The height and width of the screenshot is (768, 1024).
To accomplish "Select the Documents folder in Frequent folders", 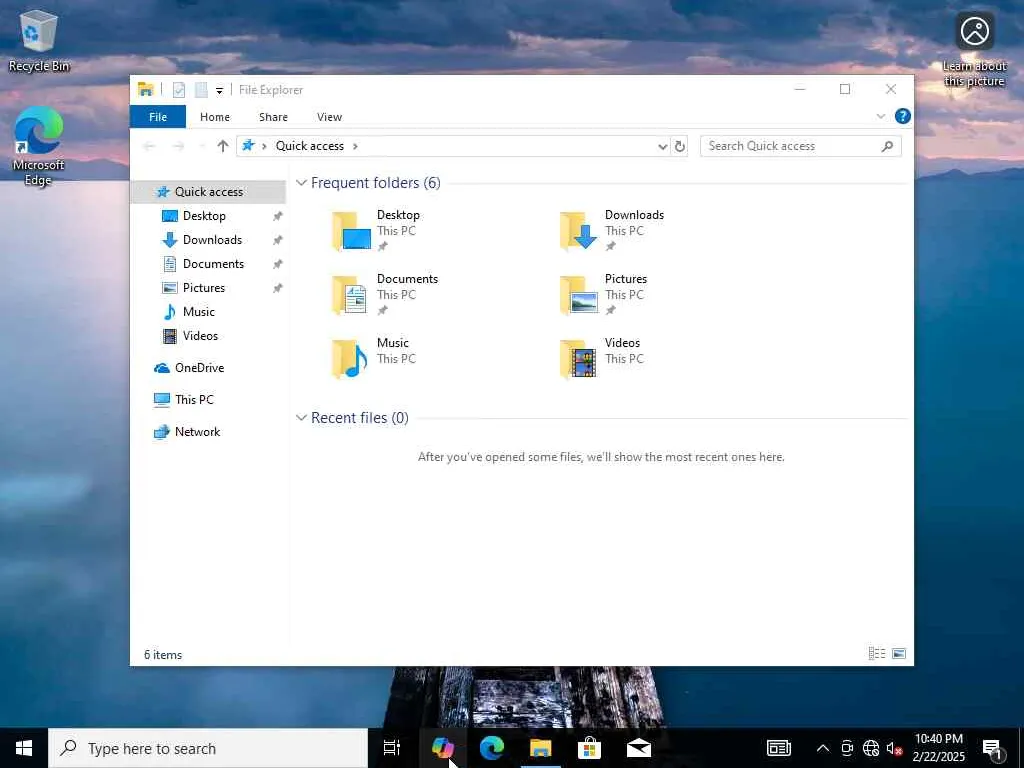I will pyautogui.click(x=384, y=295).
